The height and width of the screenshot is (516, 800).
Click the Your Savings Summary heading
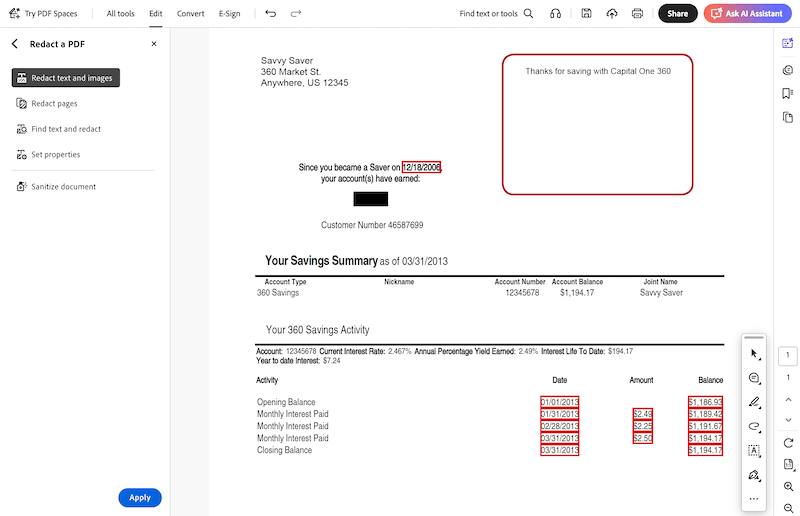click(321, 261)
